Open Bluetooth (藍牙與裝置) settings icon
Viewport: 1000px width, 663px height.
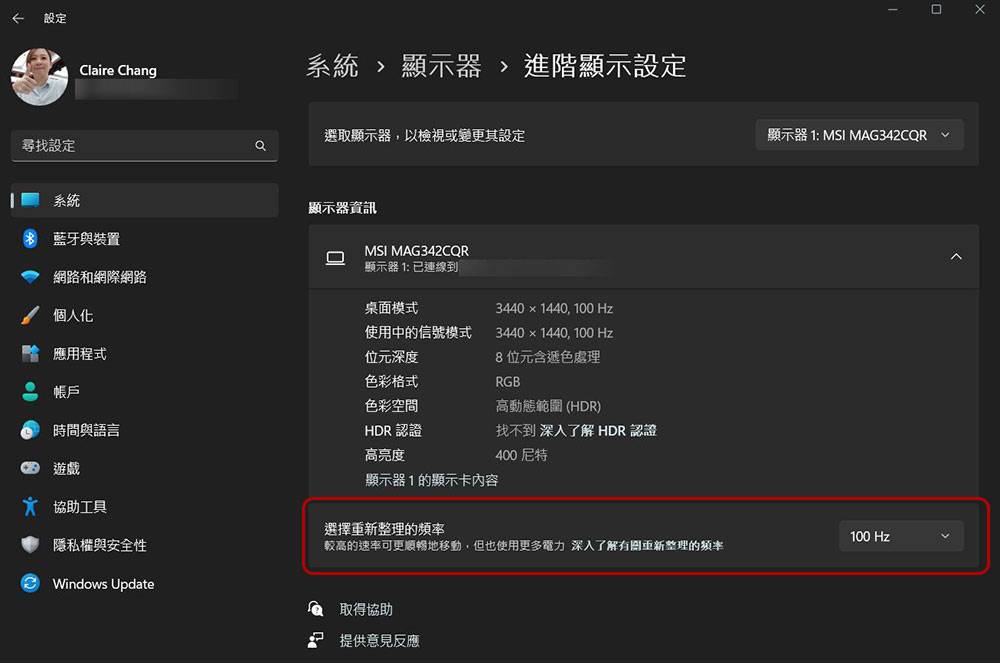(31, 239)
